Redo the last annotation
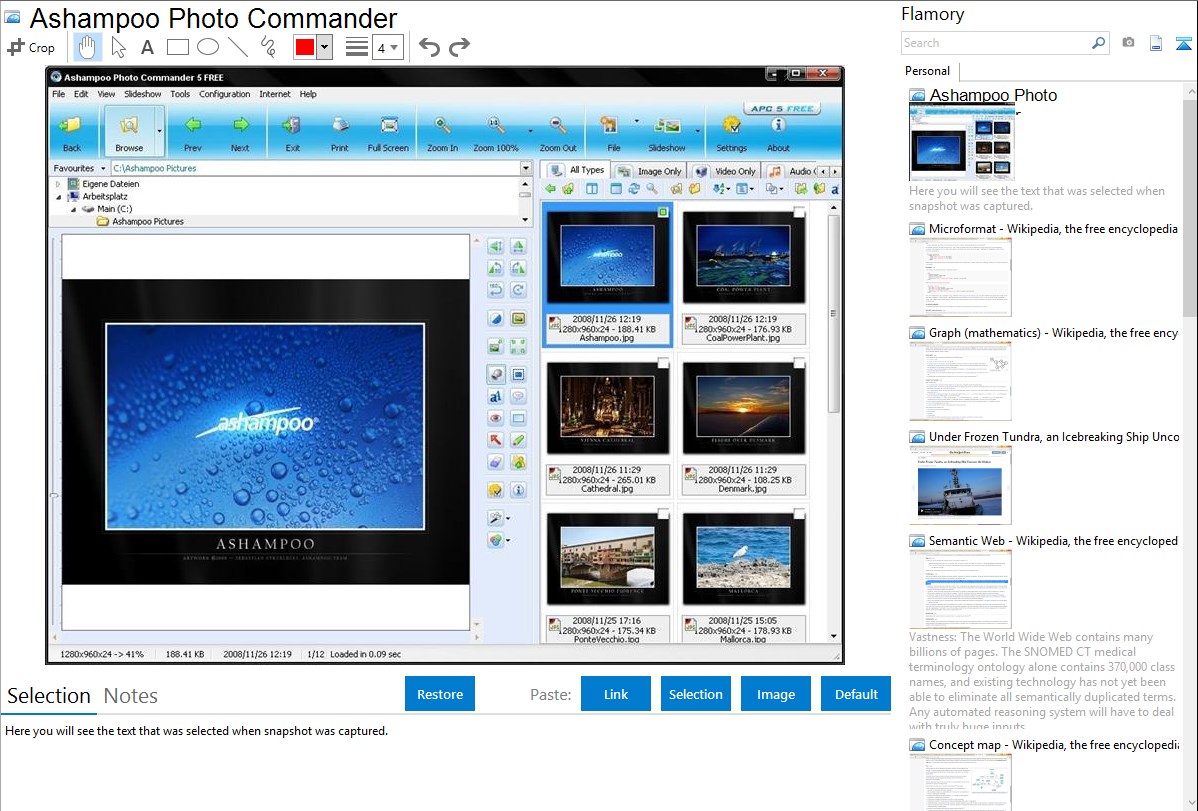Screen dimensions: 1198x811 point(459,47)
